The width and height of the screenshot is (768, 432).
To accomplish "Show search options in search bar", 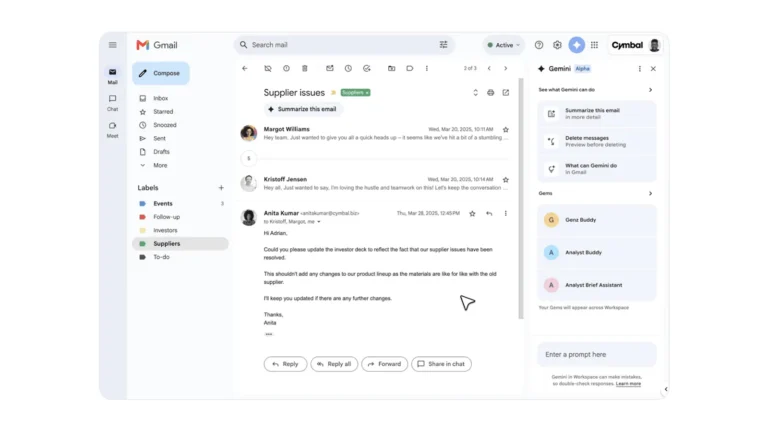I will point(443,45).
